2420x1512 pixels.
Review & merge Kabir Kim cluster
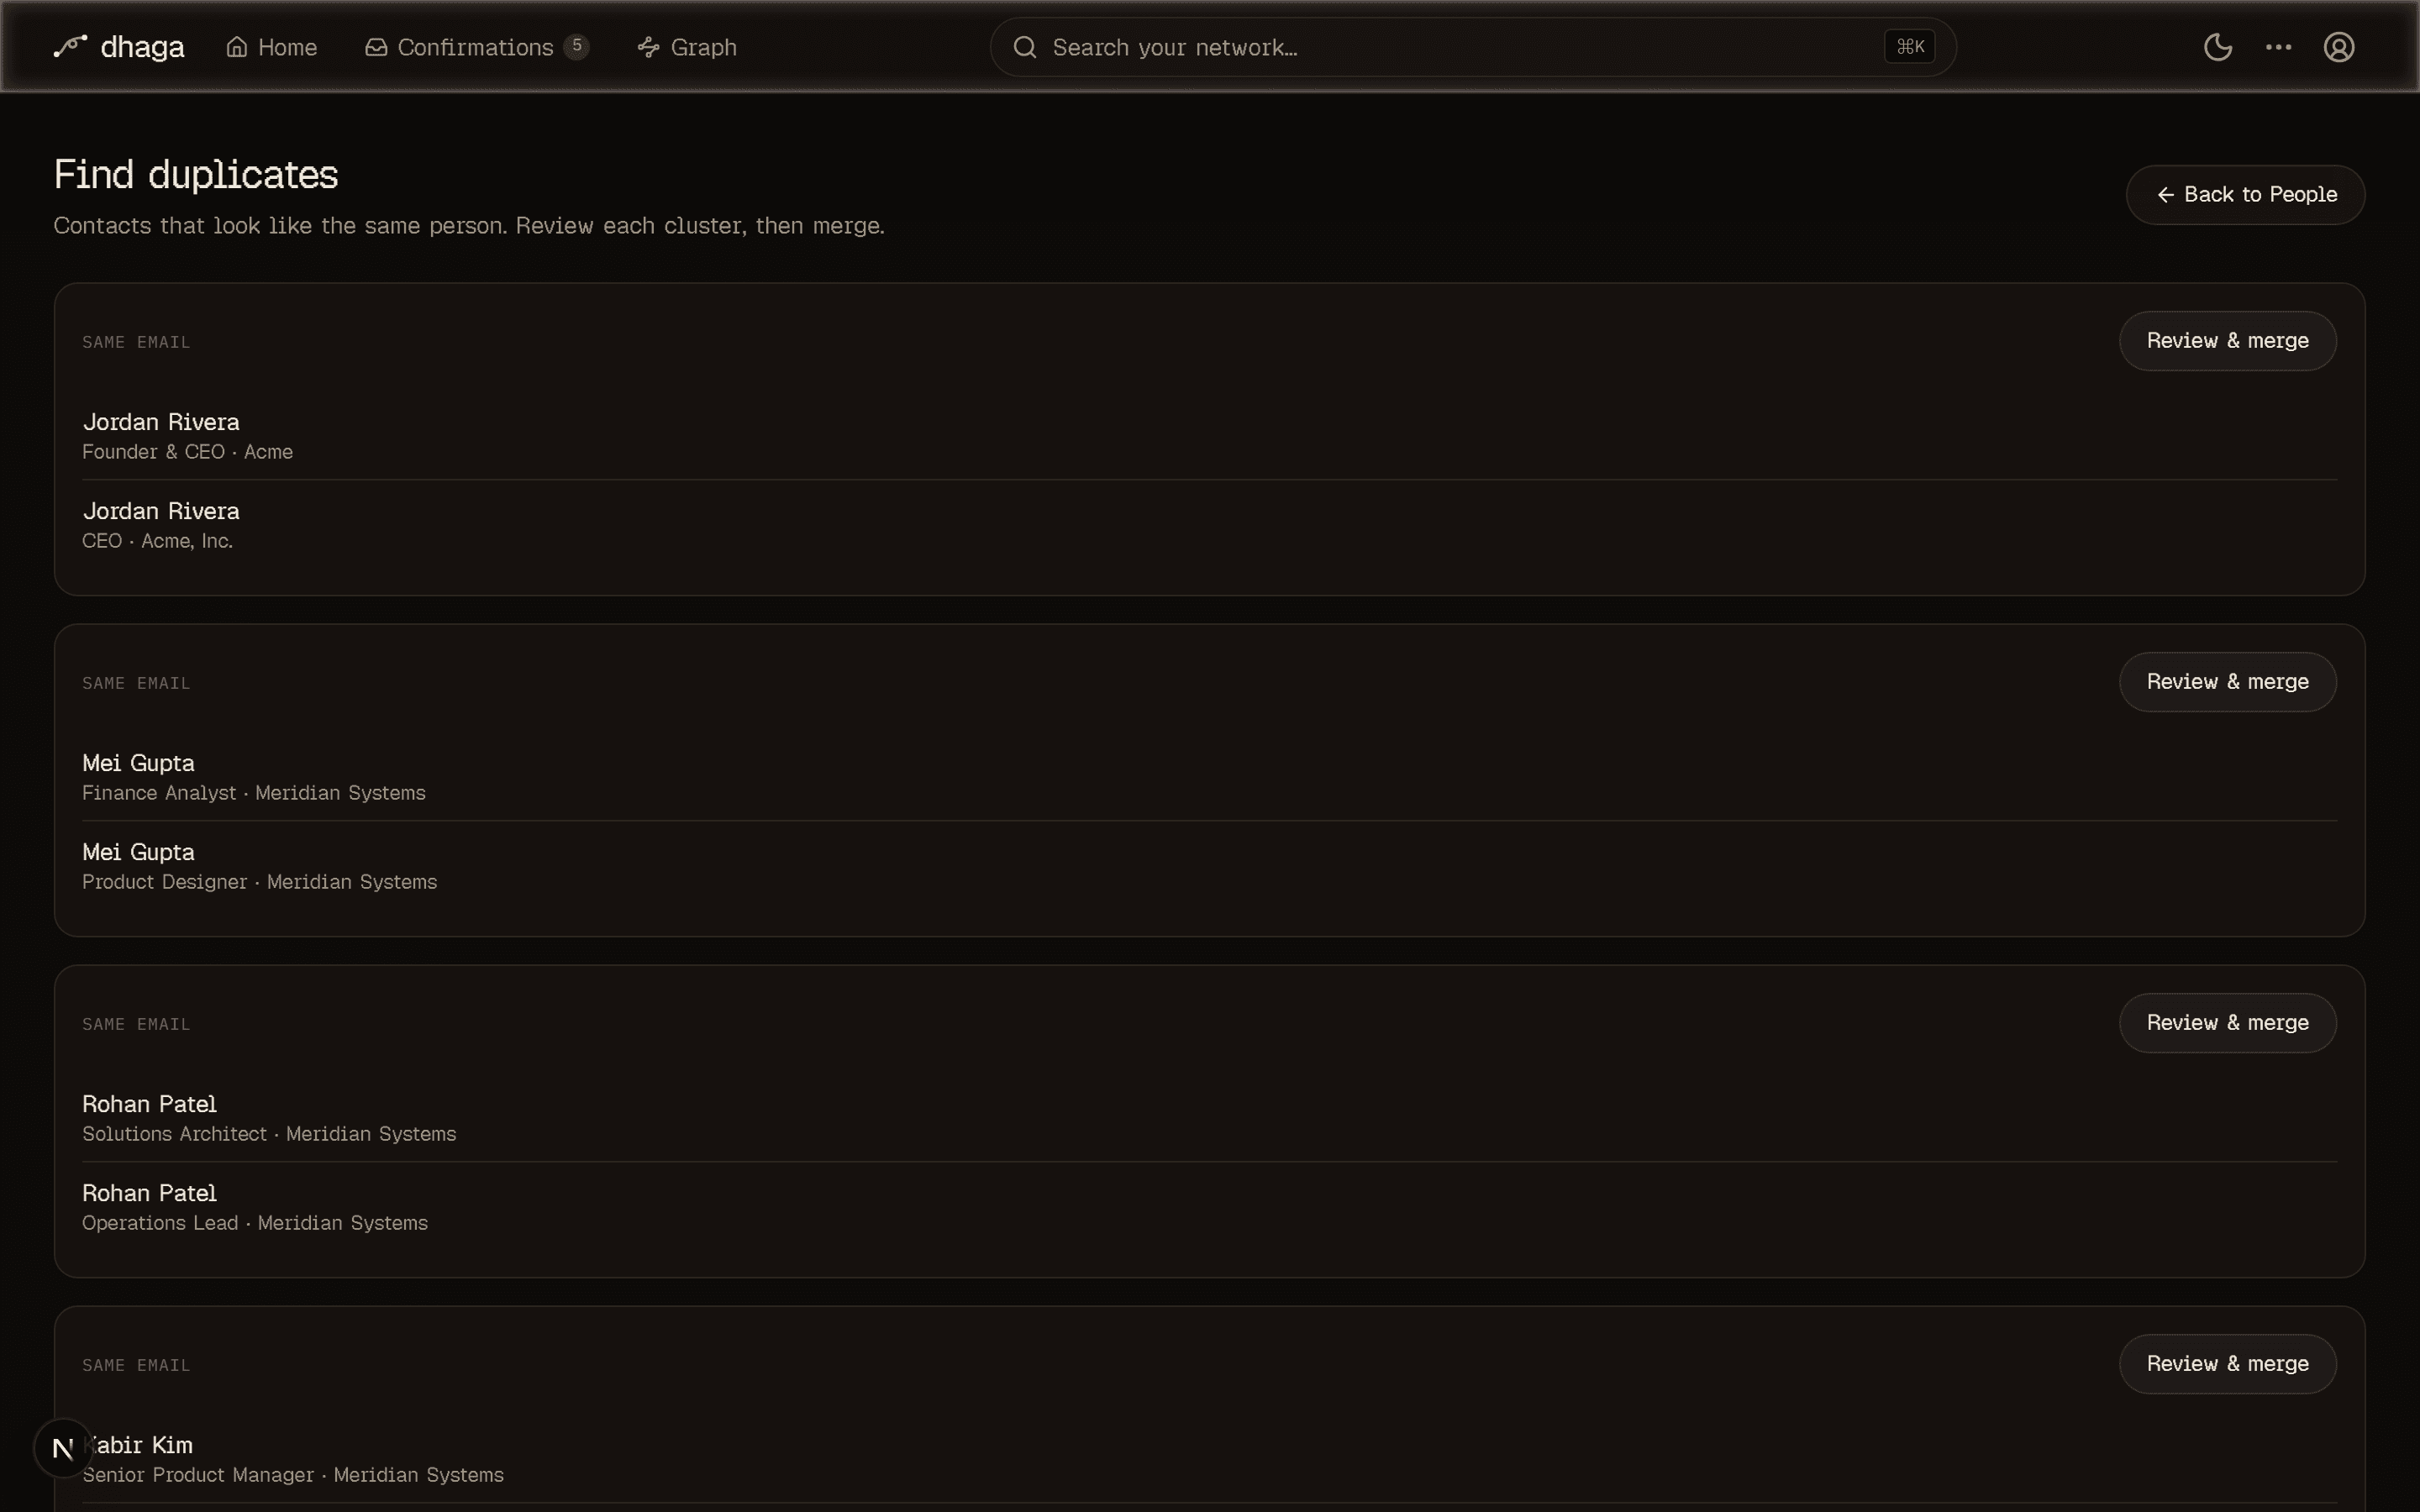point(2227,1364)
